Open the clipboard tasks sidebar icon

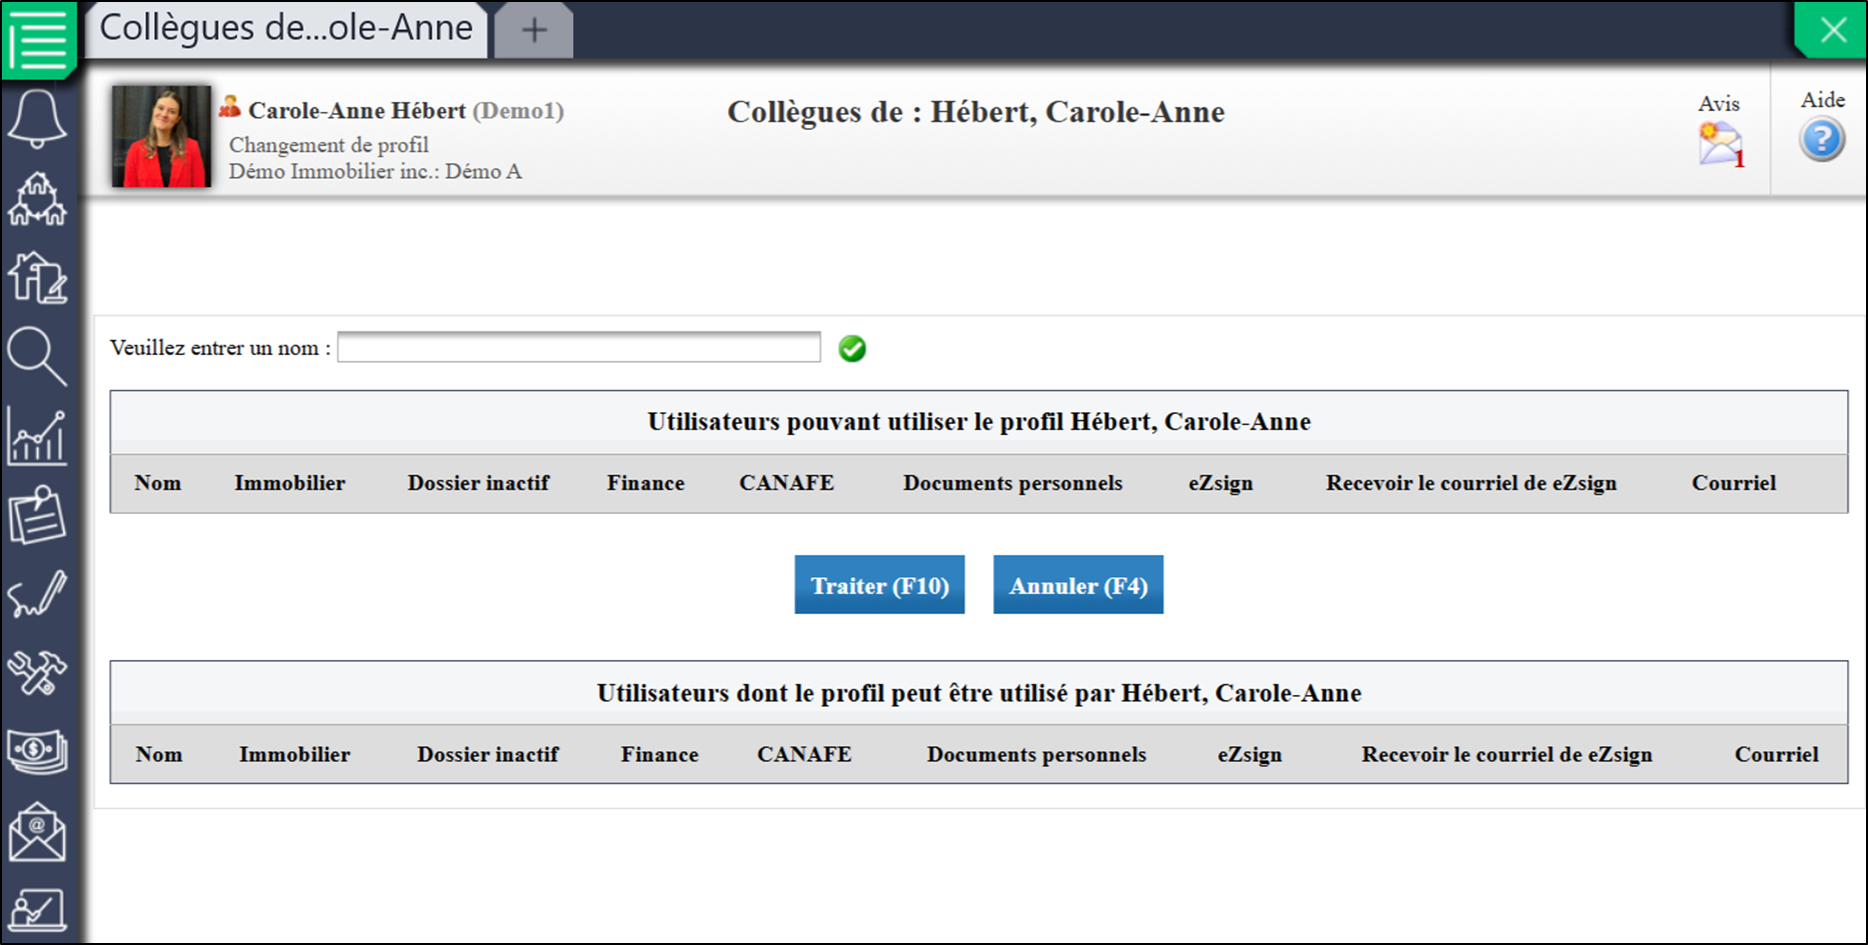point(38,514)
